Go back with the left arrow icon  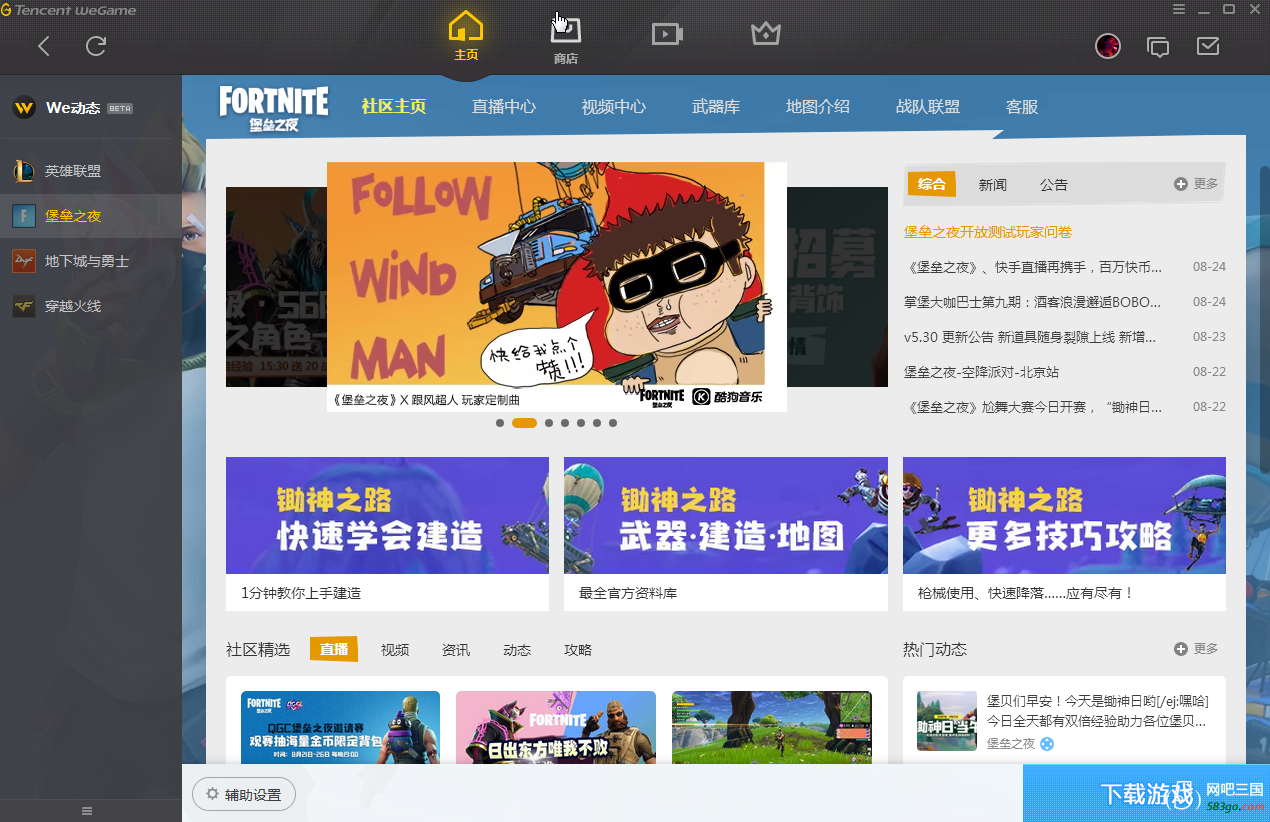(x=44, y=45)
